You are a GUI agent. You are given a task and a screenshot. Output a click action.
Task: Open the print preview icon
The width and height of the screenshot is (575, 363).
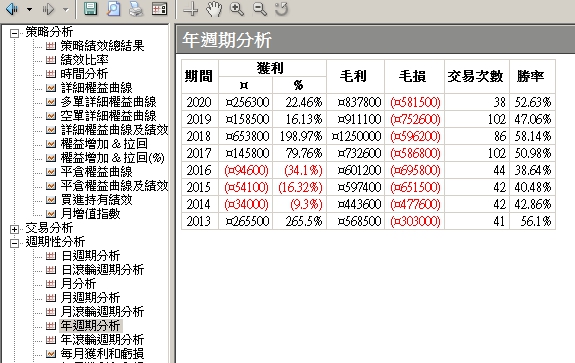click(x=113, y=9)
